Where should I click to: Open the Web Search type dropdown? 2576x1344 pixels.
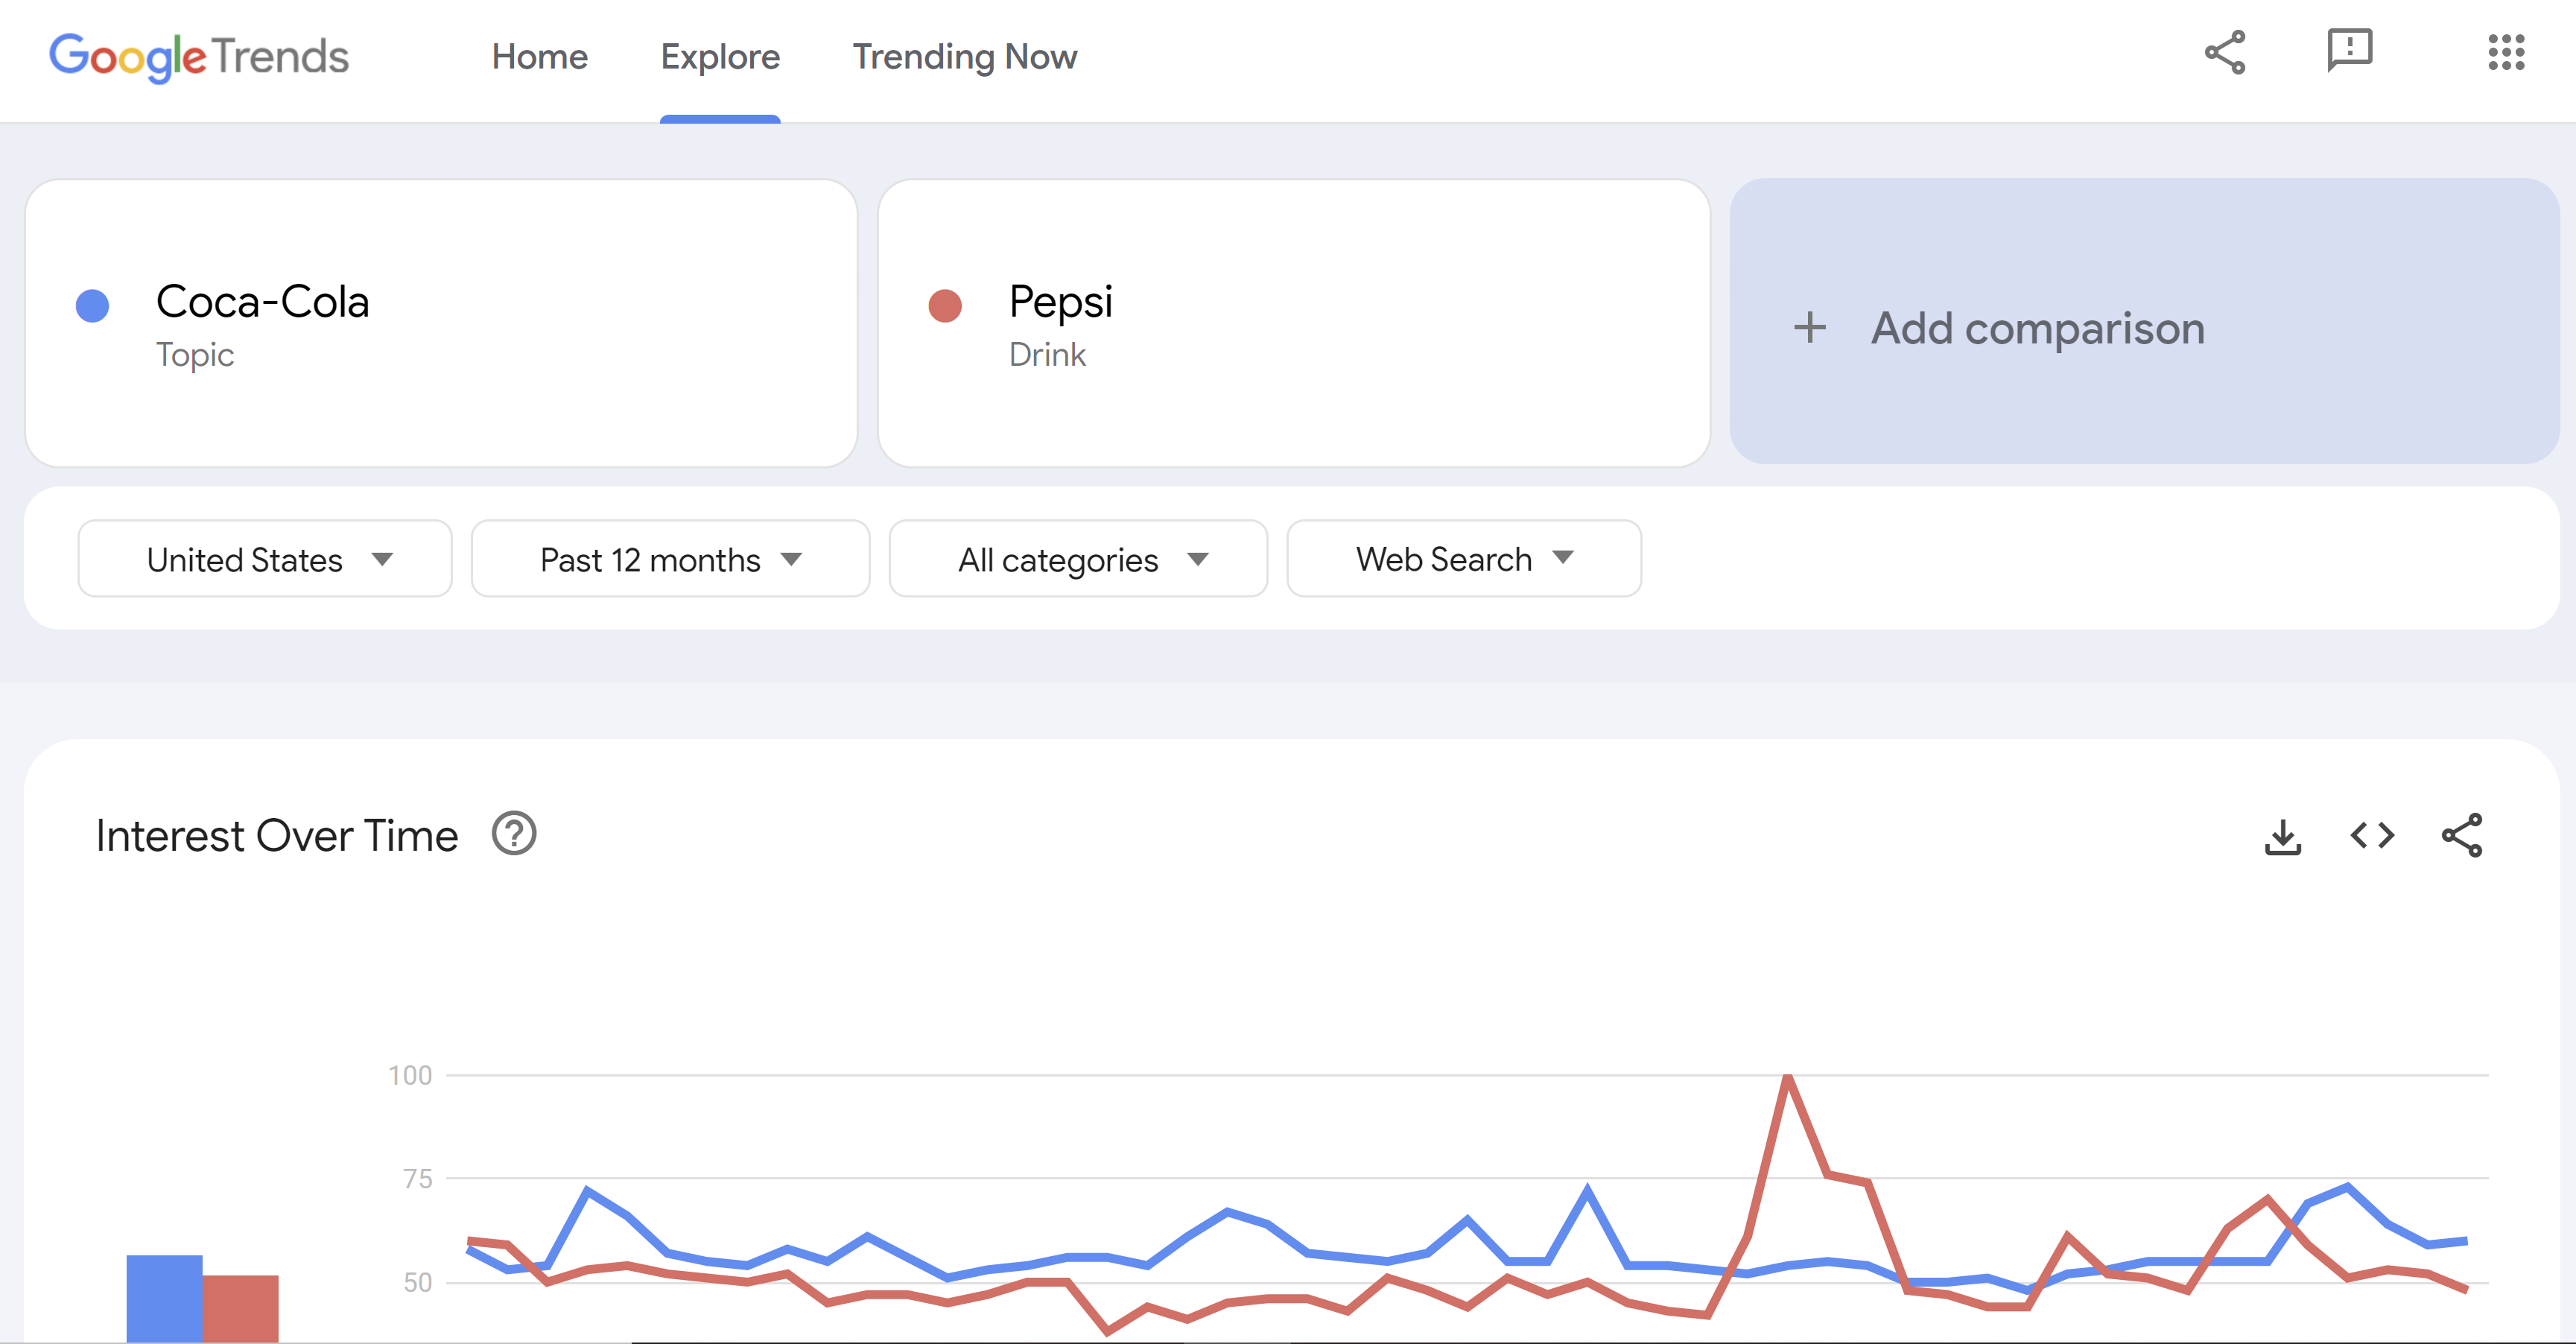point(1463,559)
